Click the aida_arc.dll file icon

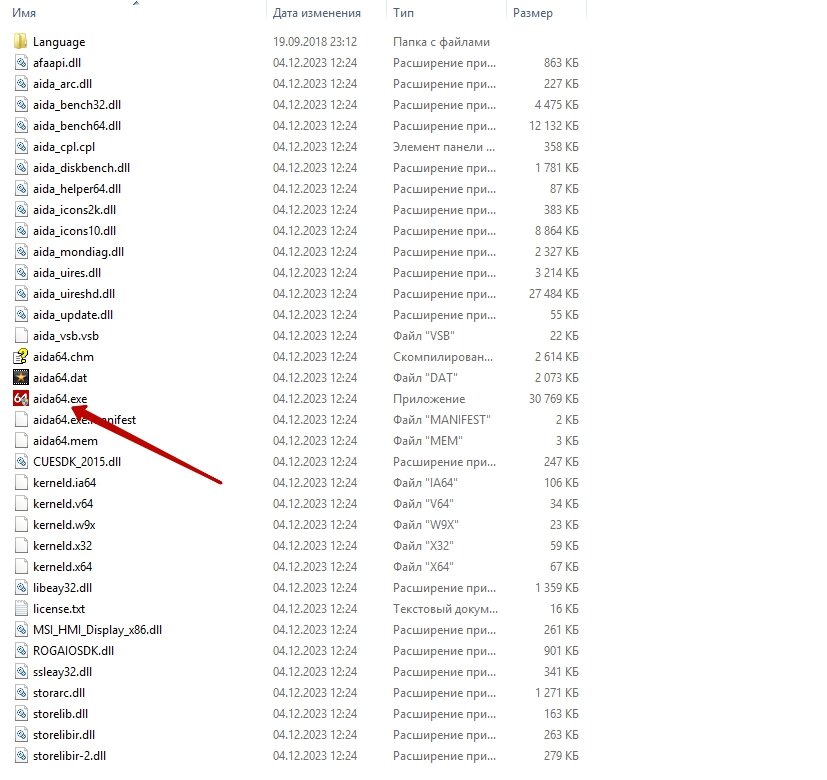coord(21,84)
